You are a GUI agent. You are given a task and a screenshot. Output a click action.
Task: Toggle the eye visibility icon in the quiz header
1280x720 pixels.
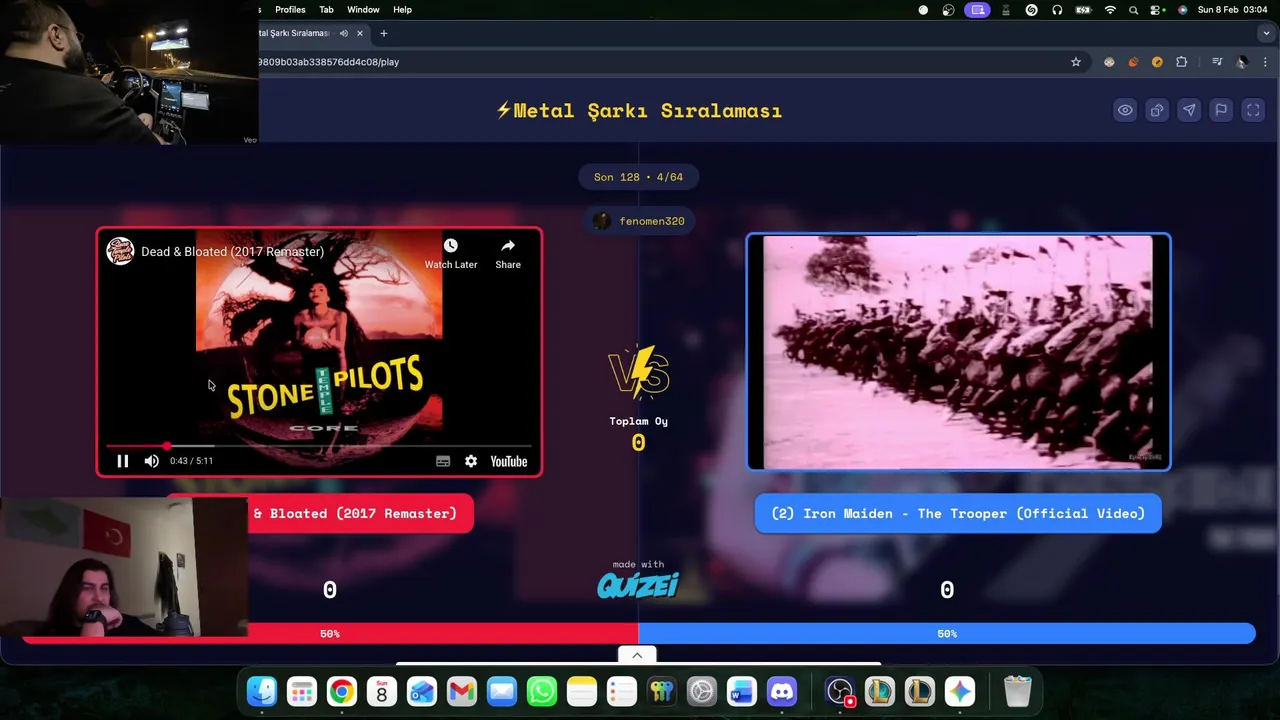point(1125,110)
